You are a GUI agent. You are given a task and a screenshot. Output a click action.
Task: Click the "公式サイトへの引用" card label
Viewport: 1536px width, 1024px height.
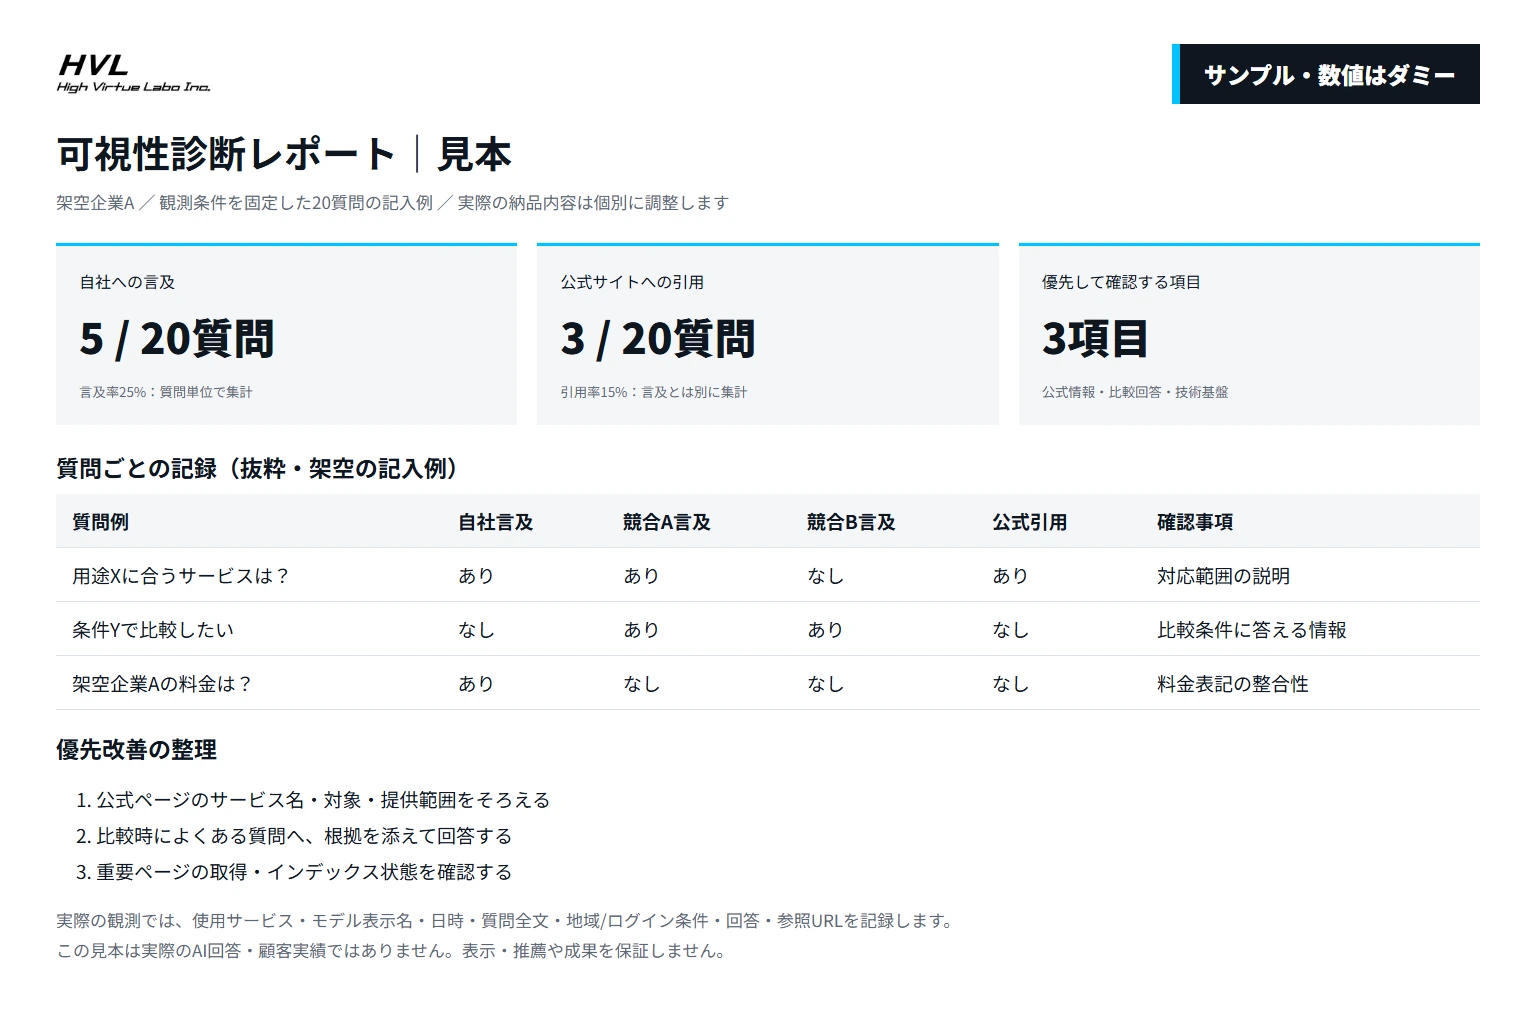coord(632,283)
